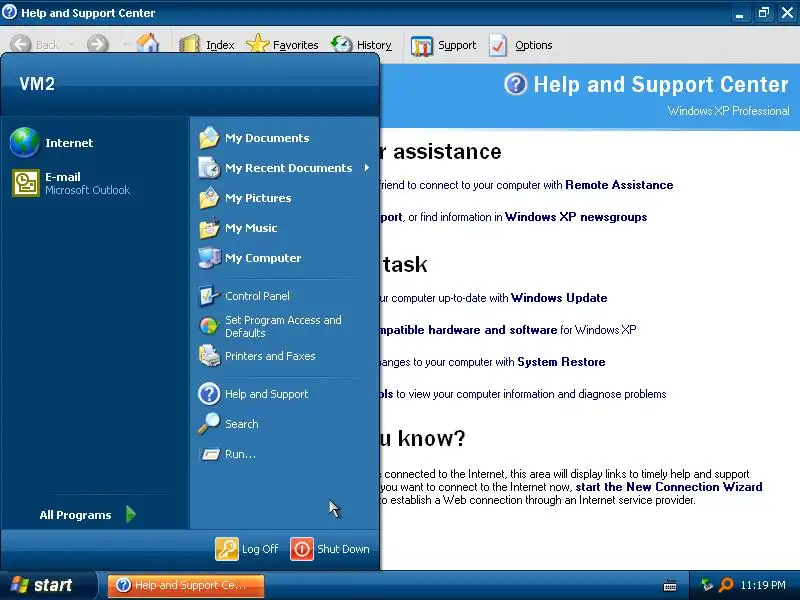The width and height of the screenshot is (800, 600).
Task: Click the Home icon in Help toolbar
Action: coord(147,44)
